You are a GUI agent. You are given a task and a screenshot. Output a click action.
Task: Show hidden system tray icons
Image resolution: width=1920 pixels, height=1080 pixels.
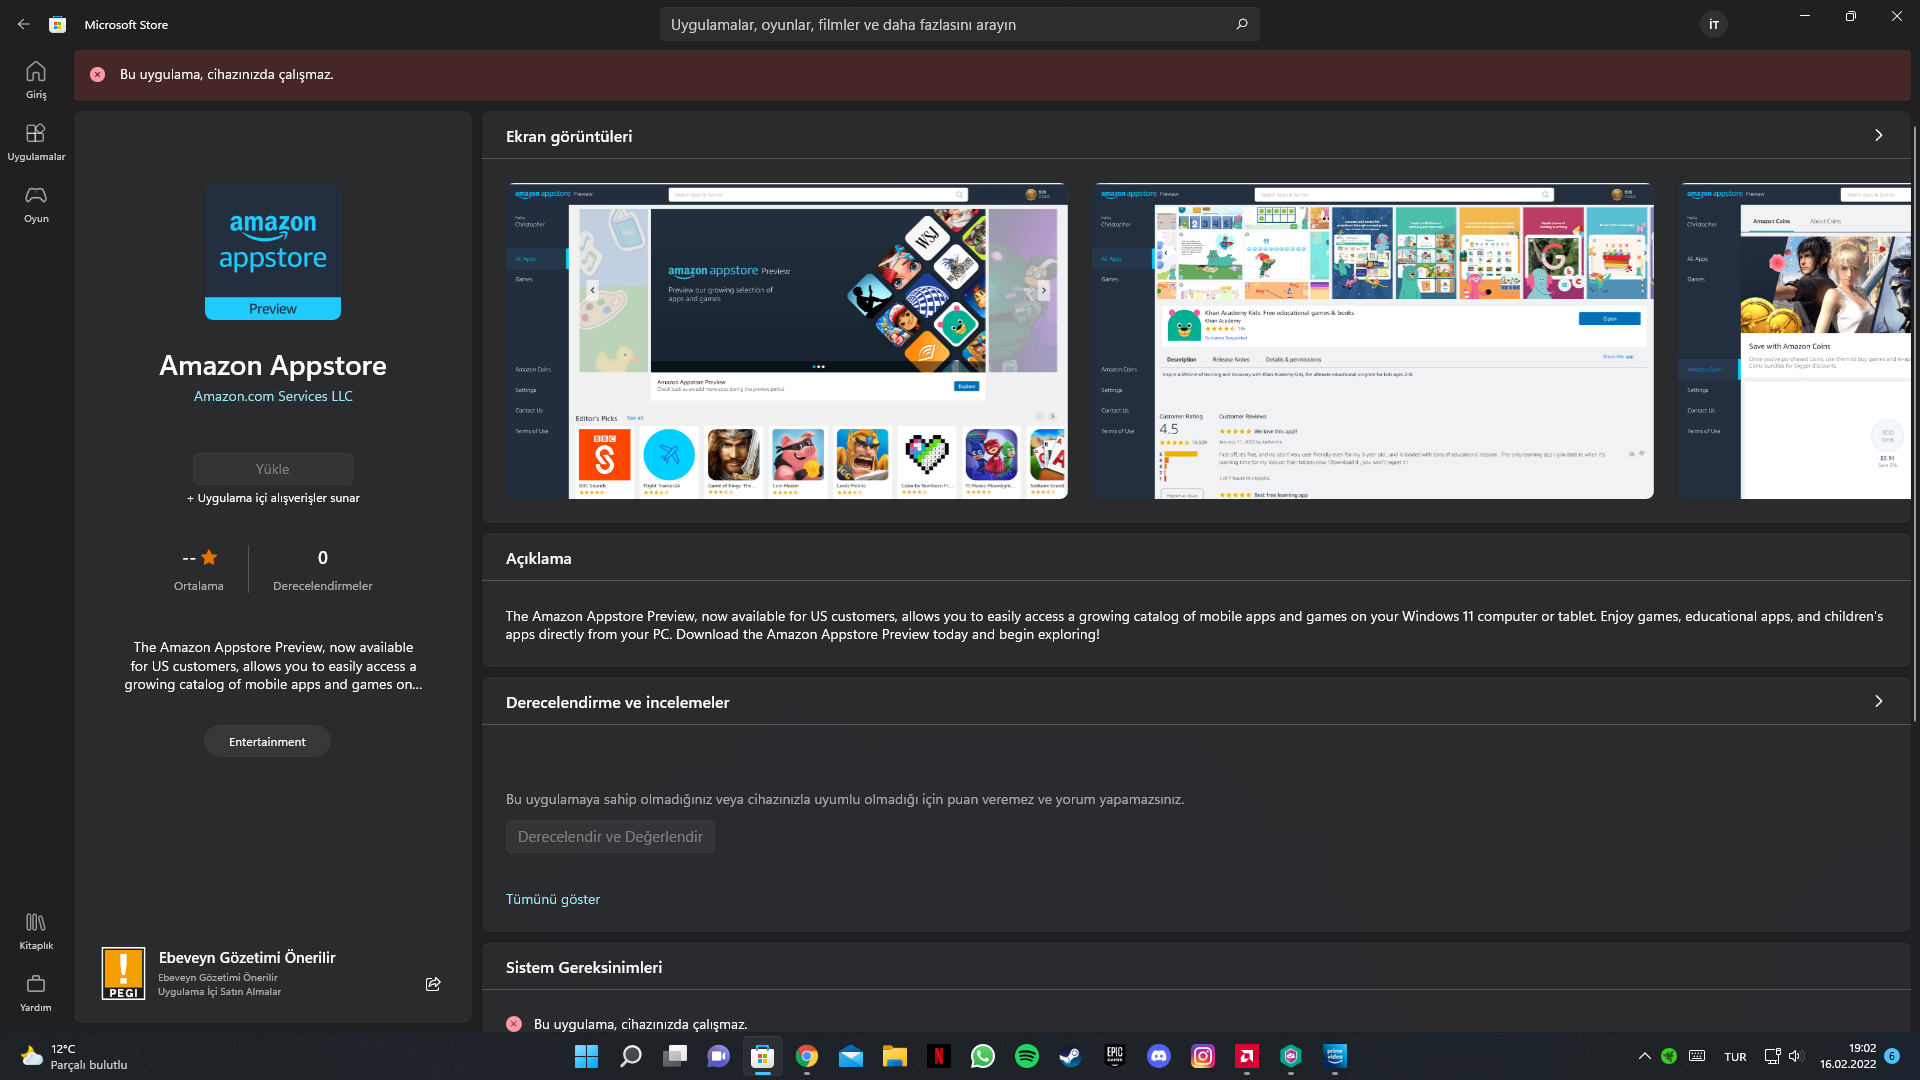(x=1644, y=1056)
